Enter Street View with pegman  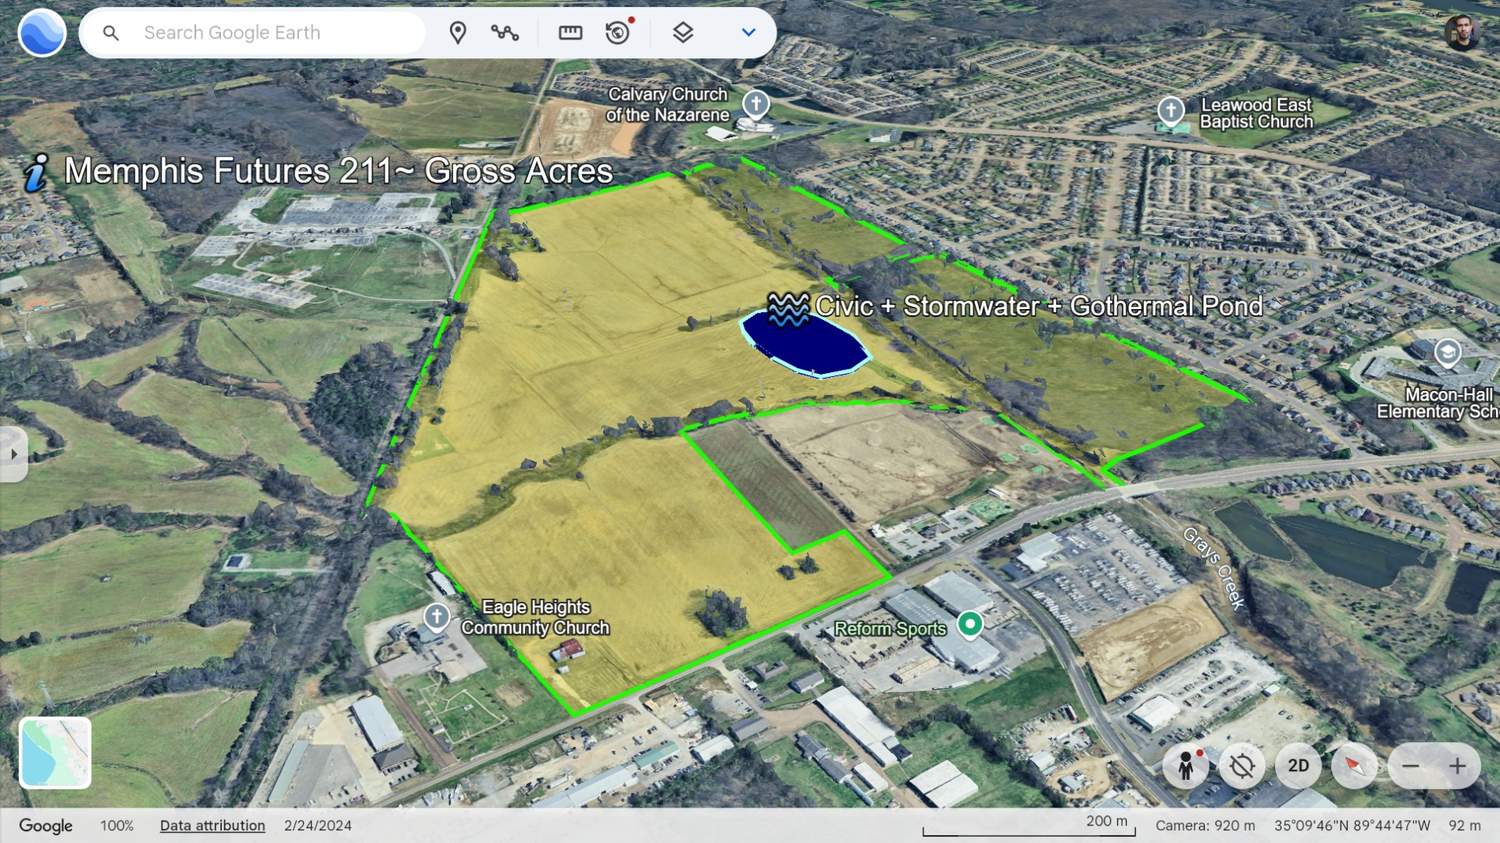pyautogui.click(x=1186, y=766)
